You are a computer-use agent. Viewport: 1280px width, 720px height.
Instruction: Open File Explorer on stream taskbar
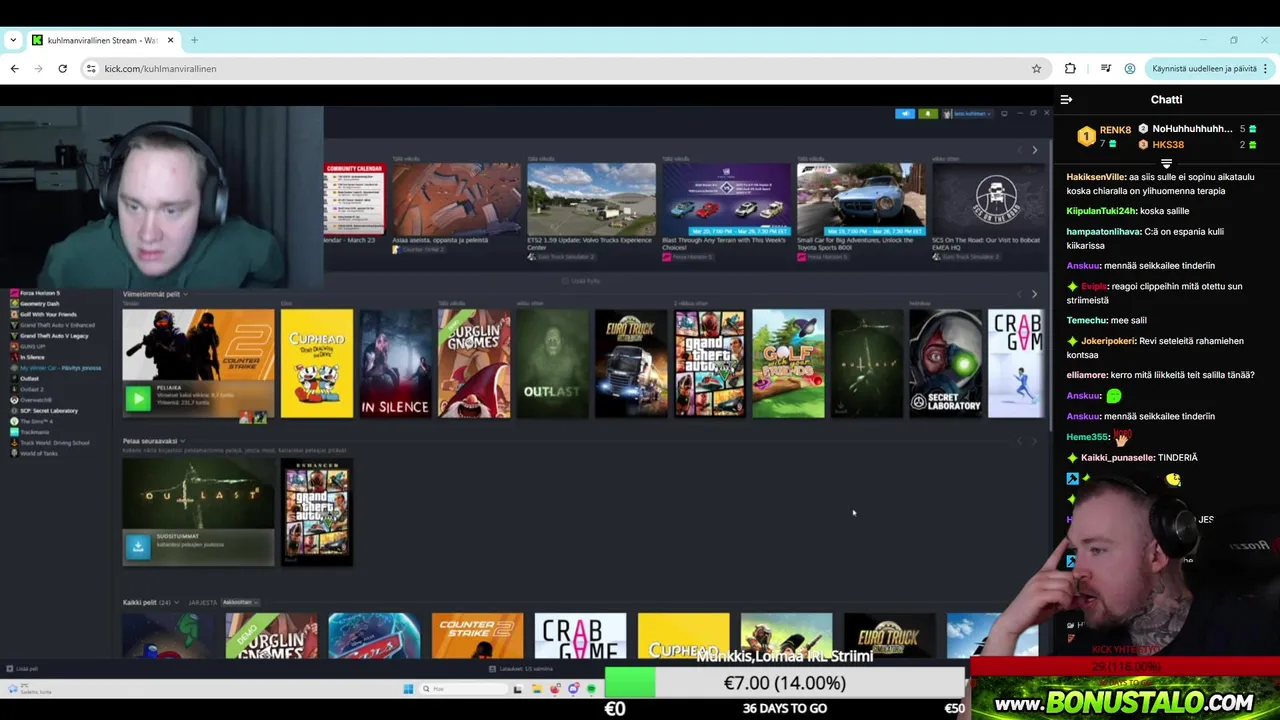536,688
